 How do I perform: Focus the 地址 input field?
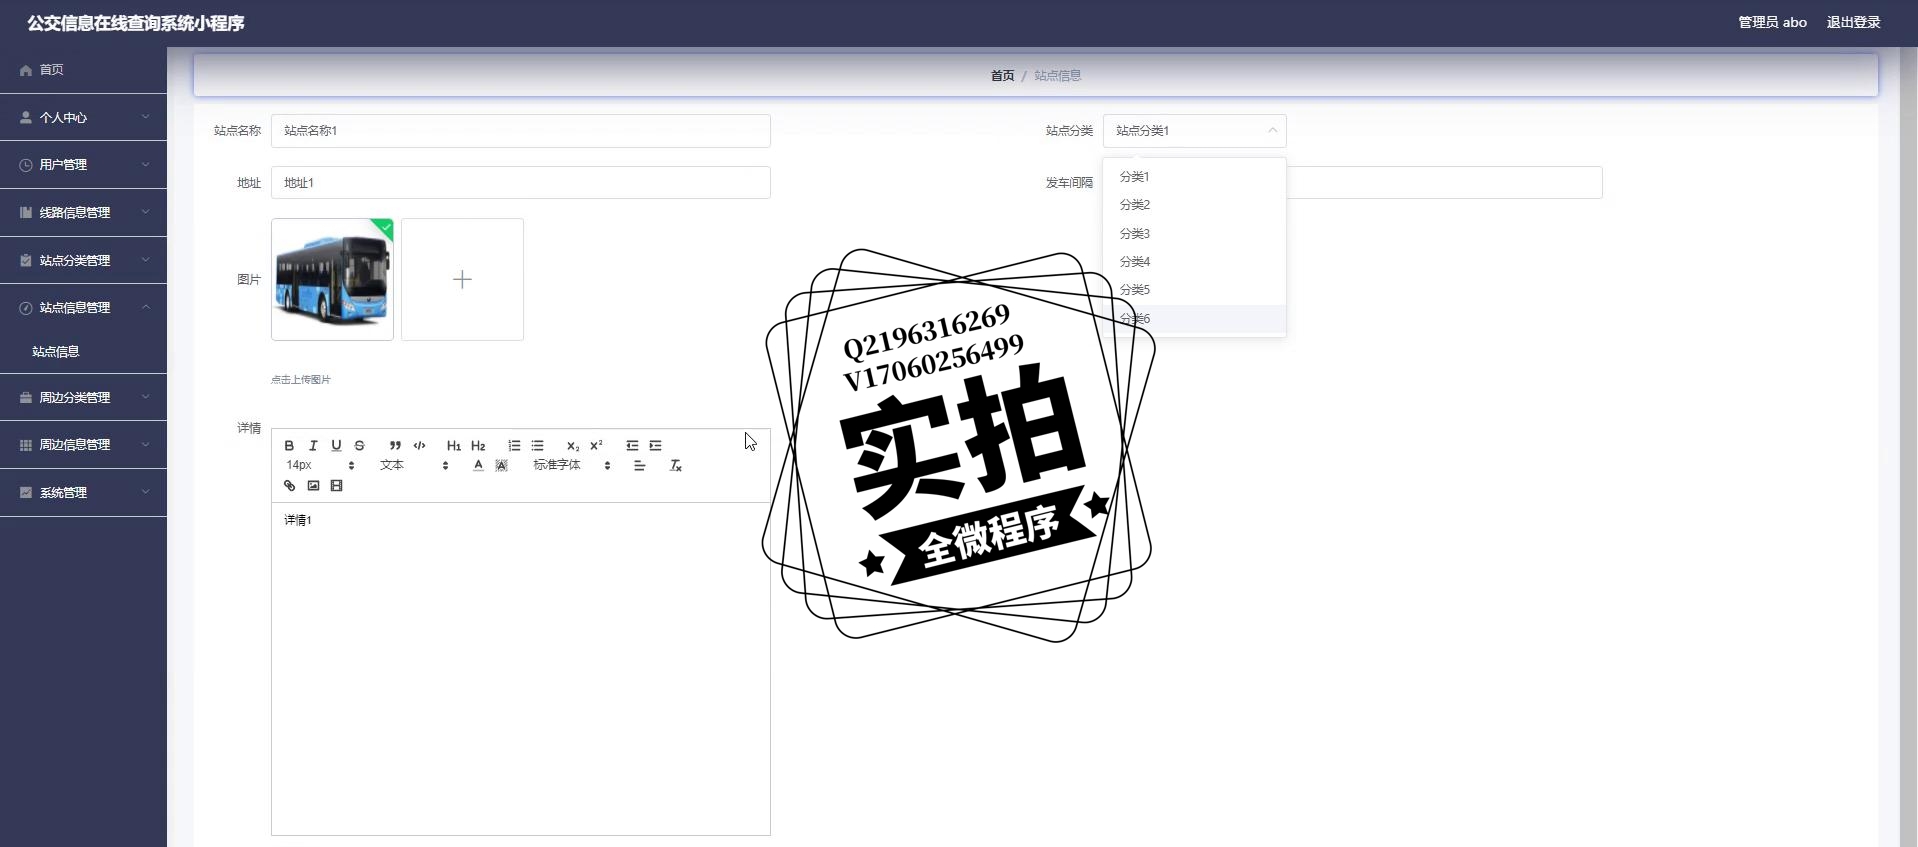[521, 183]
